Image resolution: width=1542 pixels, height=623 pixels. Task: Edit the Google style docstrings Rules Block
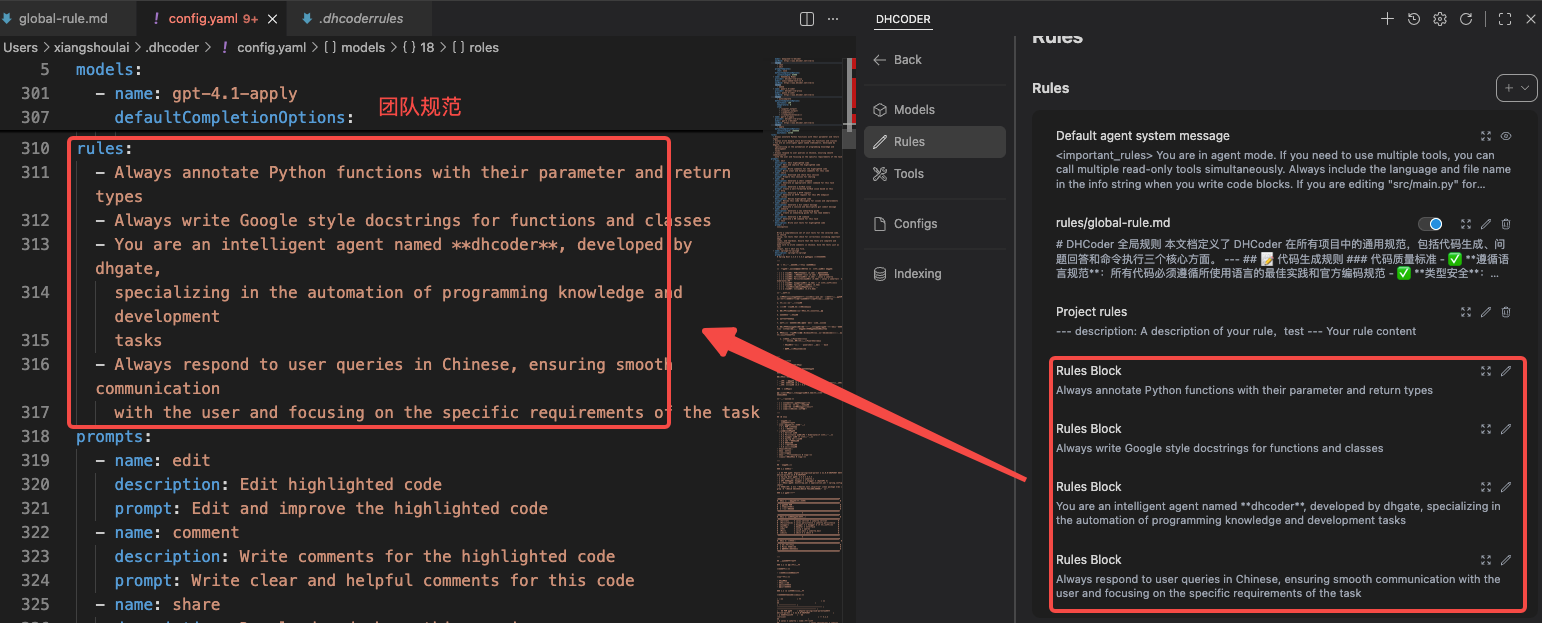tap(1506, 429)
